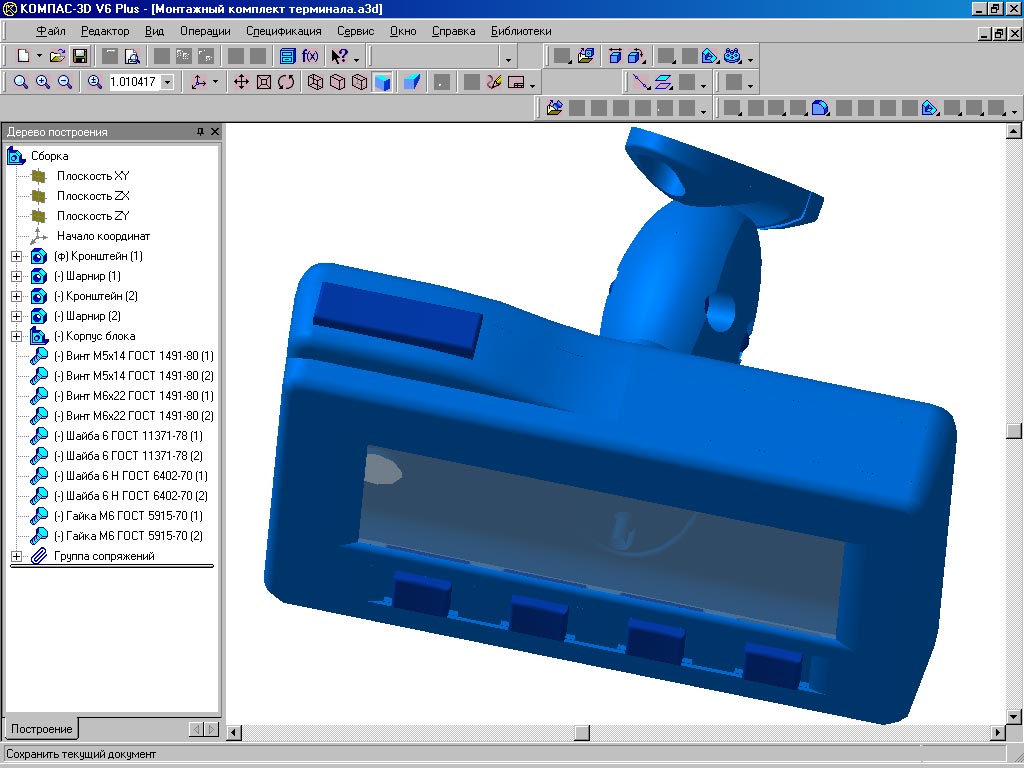
Task: Click the Save document toolbar icon
Action: tap(79, 56)
